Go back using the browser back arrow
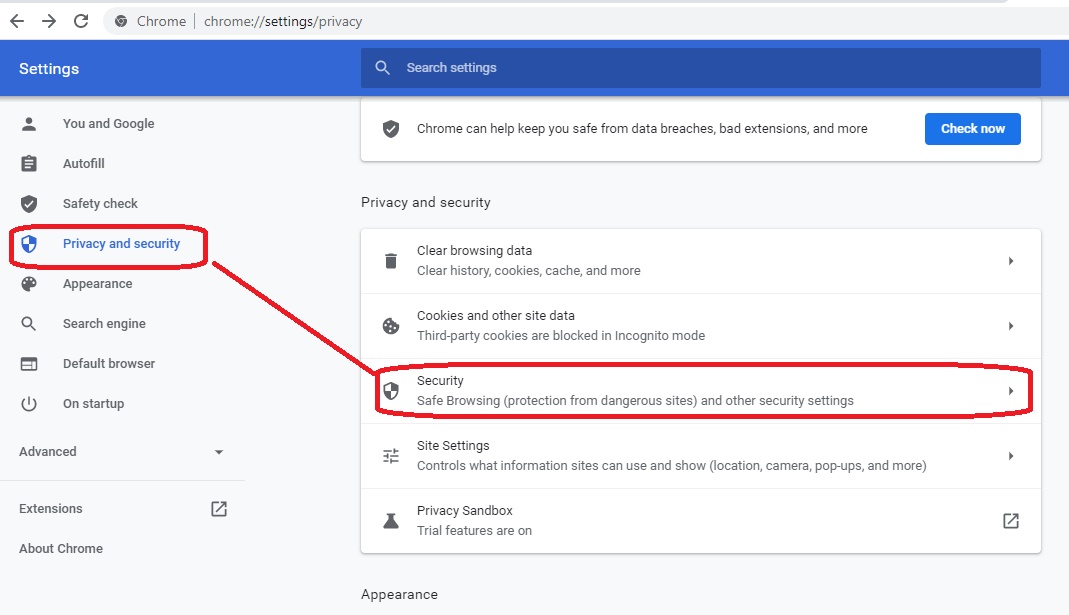This screenshot has height=615, width=1069. point(17,21)
